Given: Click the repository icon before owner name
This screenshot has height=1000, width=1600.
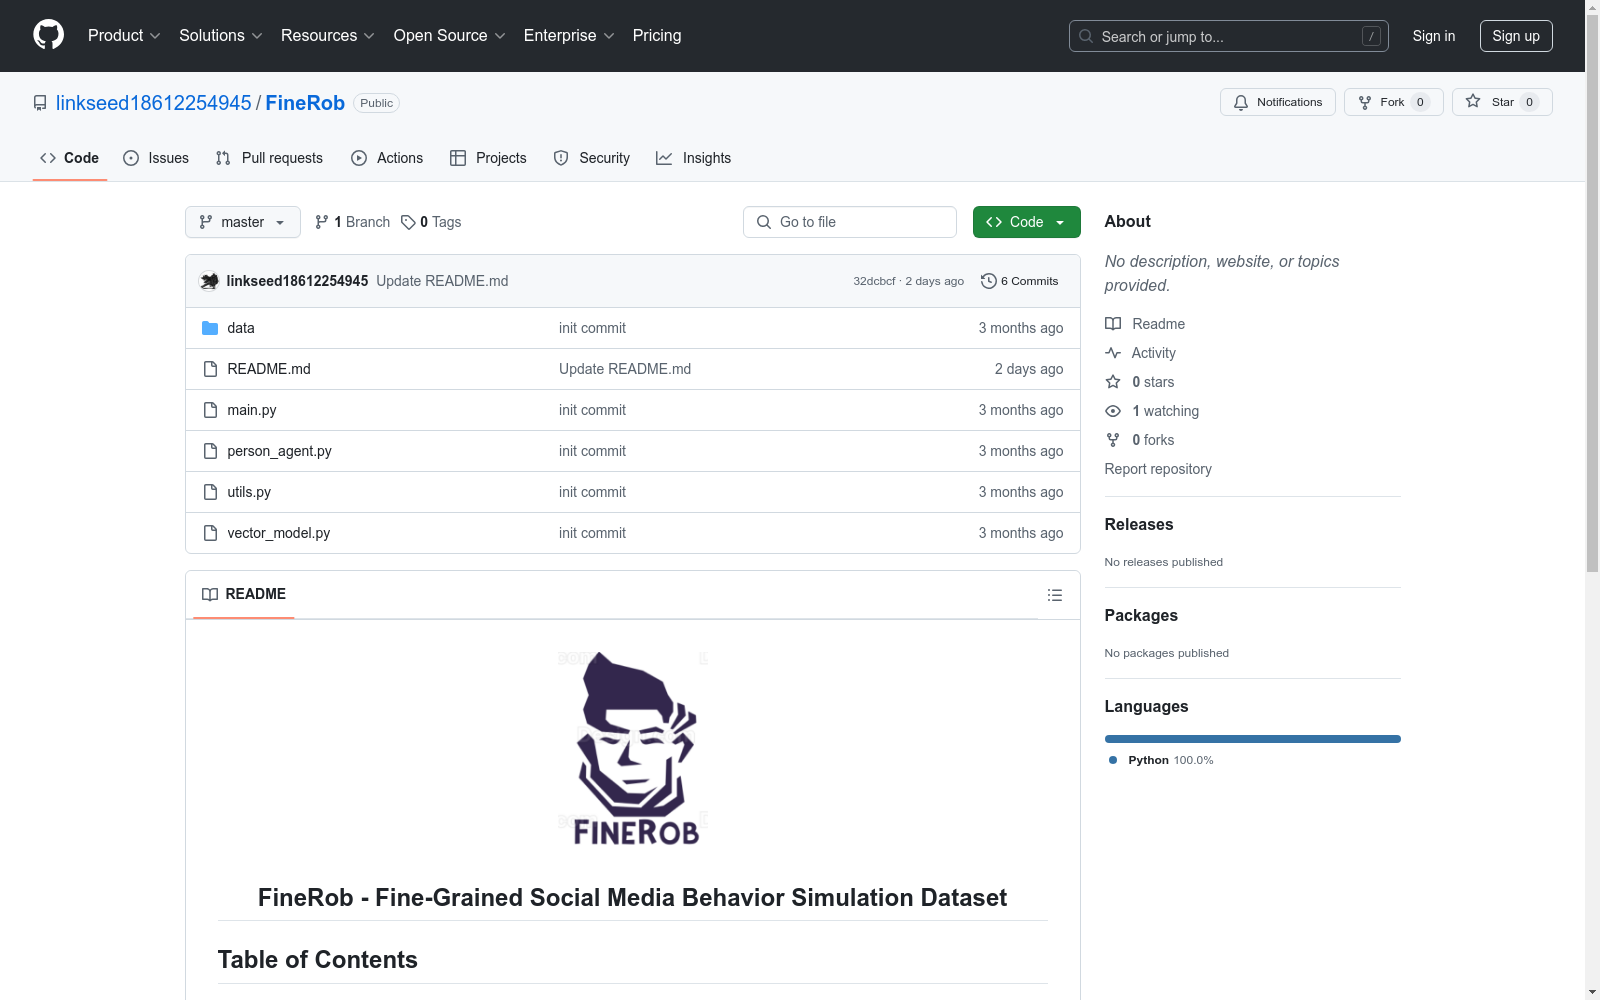Looking at the screenshot, I should (x=40, y=103).
